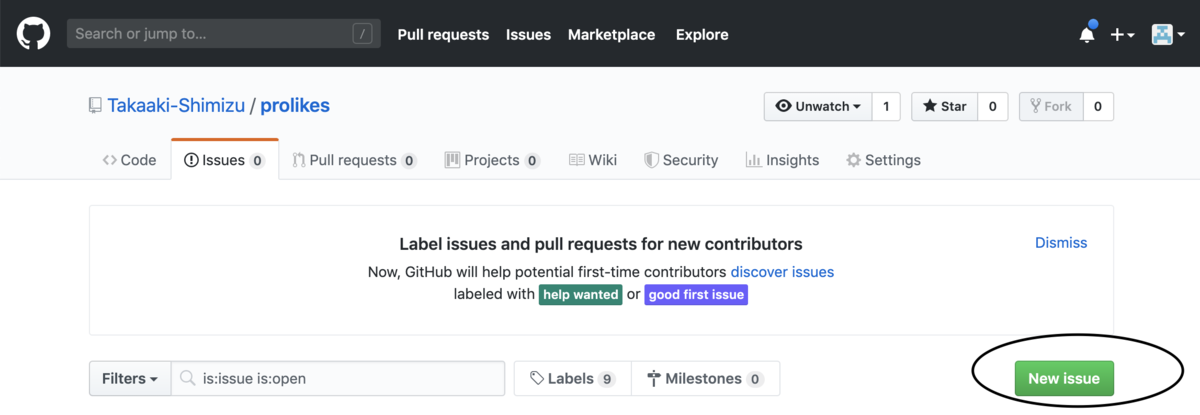
Task: Open the Settings tab
Action: click(883, 160)
